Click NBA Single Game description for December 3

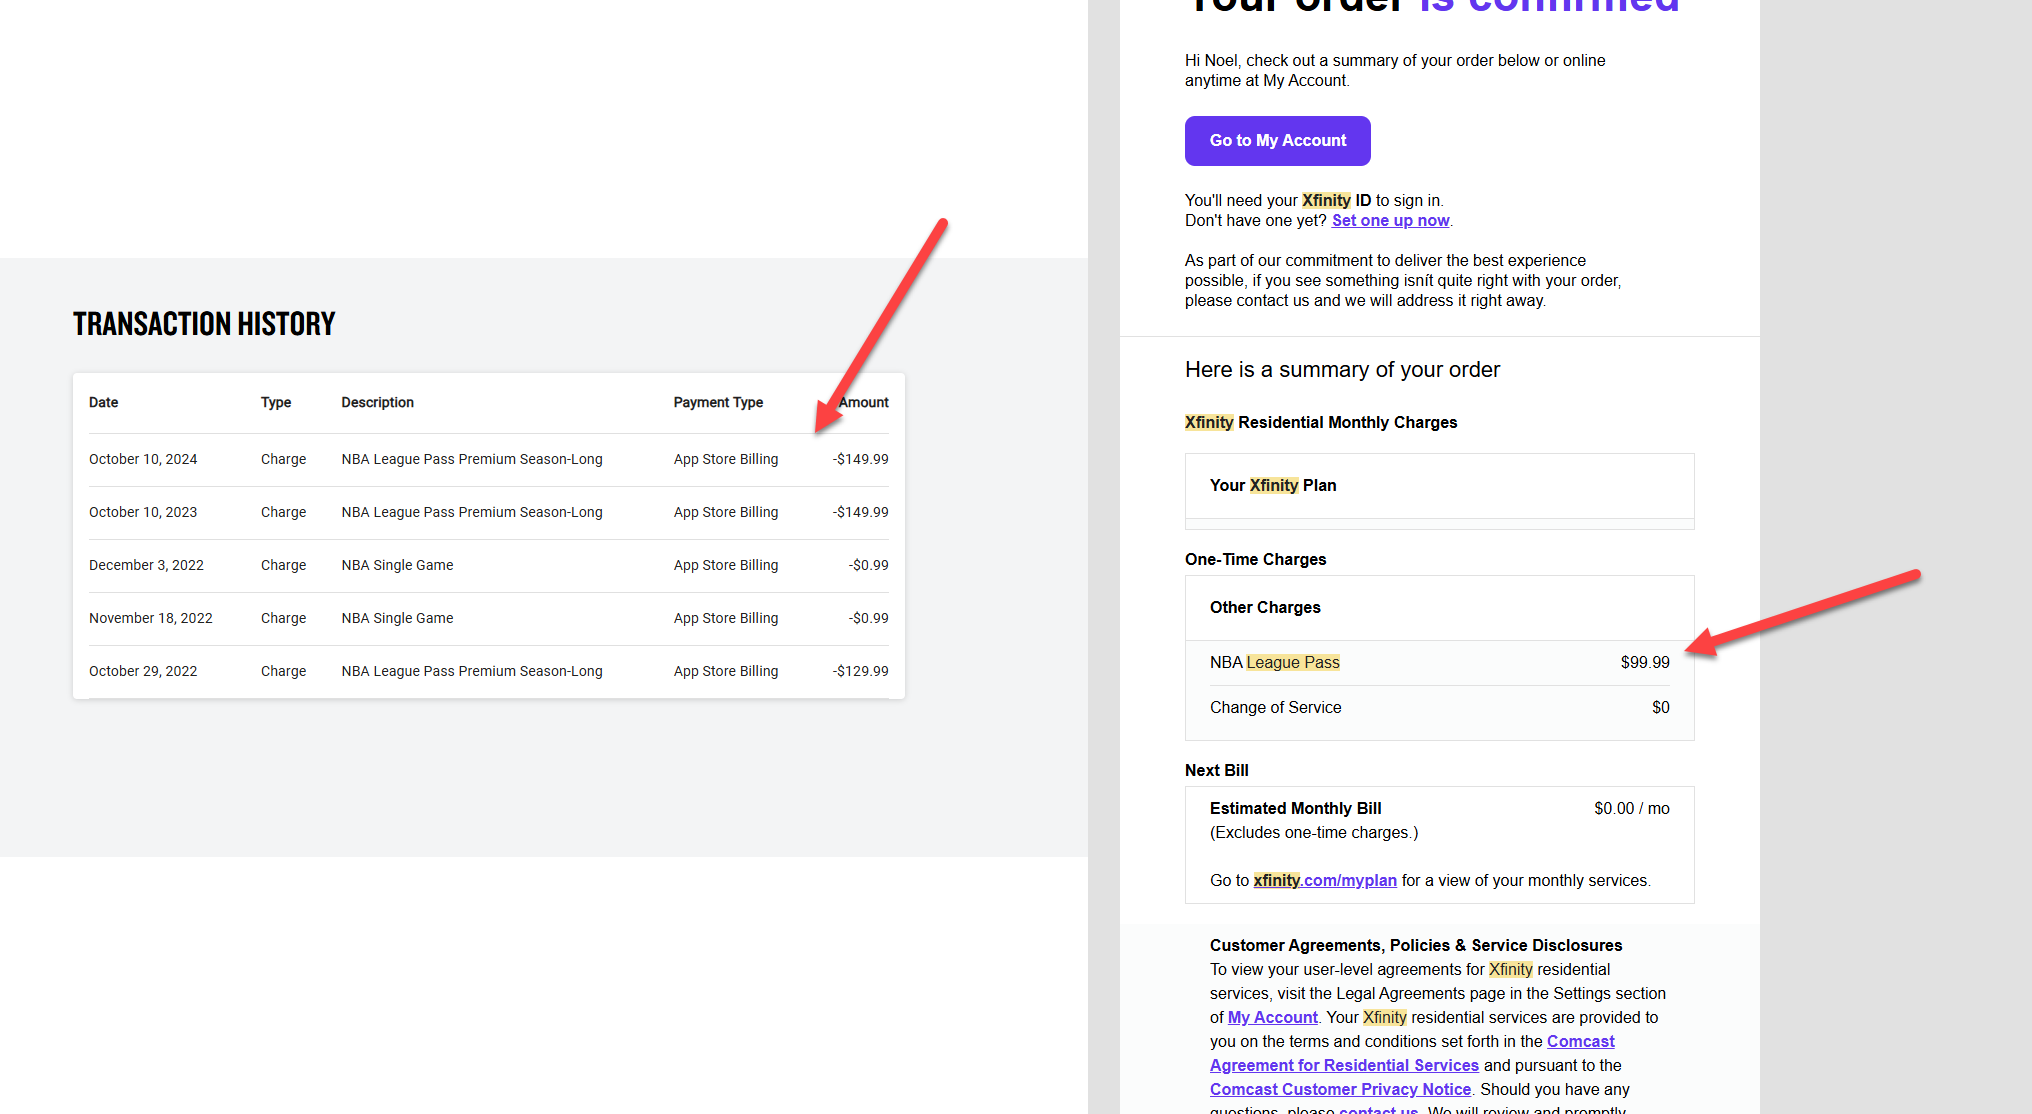(397, 565)
